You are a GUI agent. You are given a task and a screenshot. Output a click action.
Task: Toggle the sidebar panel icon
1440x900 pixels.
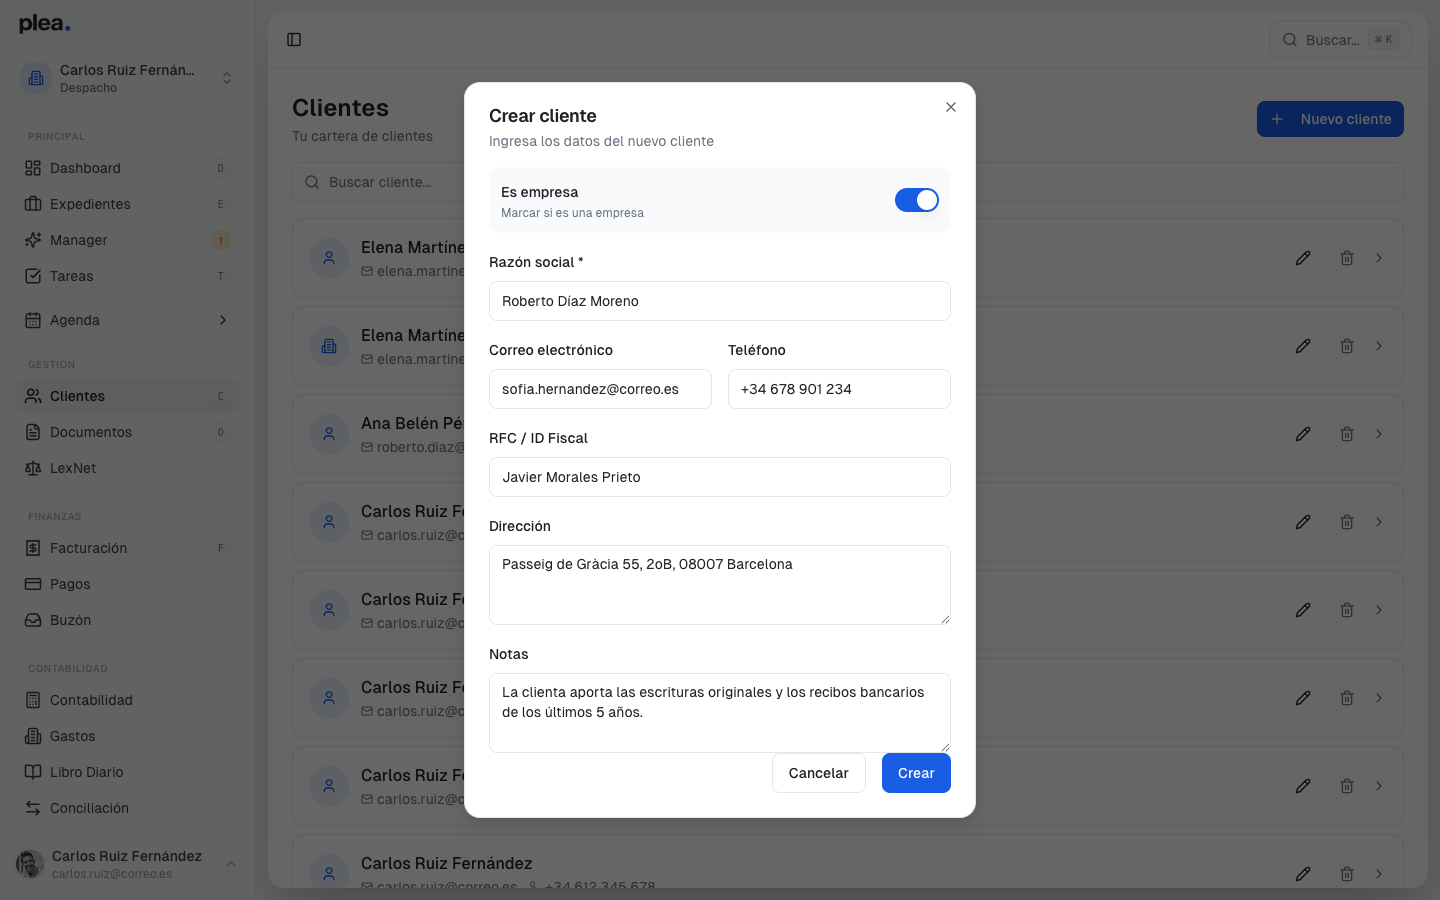coord(294,40)
